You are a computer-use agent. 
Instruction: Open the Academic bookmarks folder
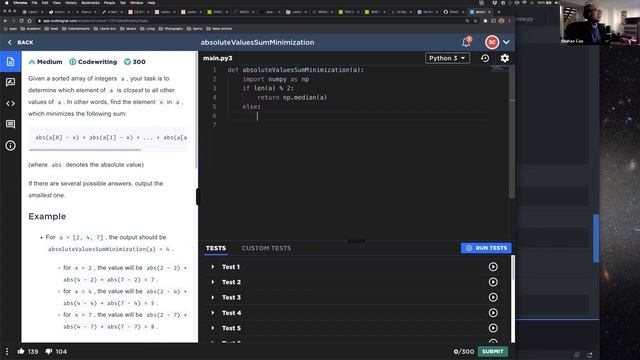coord(31,29)
